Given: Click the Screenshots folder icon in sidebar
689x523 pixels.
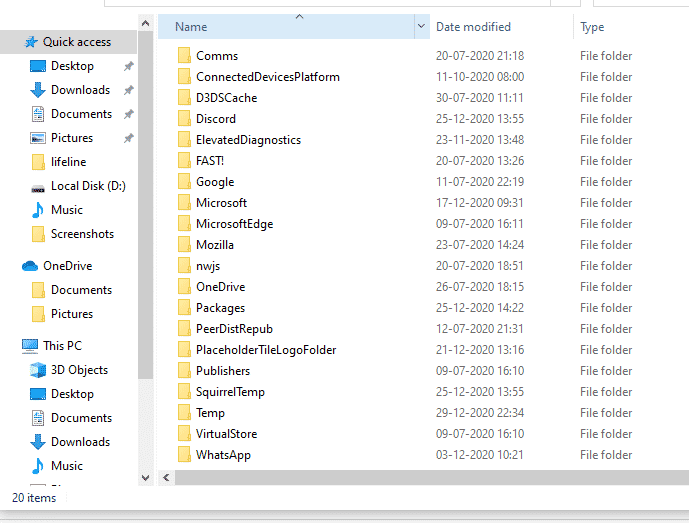Looking at the screenshot, I should tap(38, 234).
